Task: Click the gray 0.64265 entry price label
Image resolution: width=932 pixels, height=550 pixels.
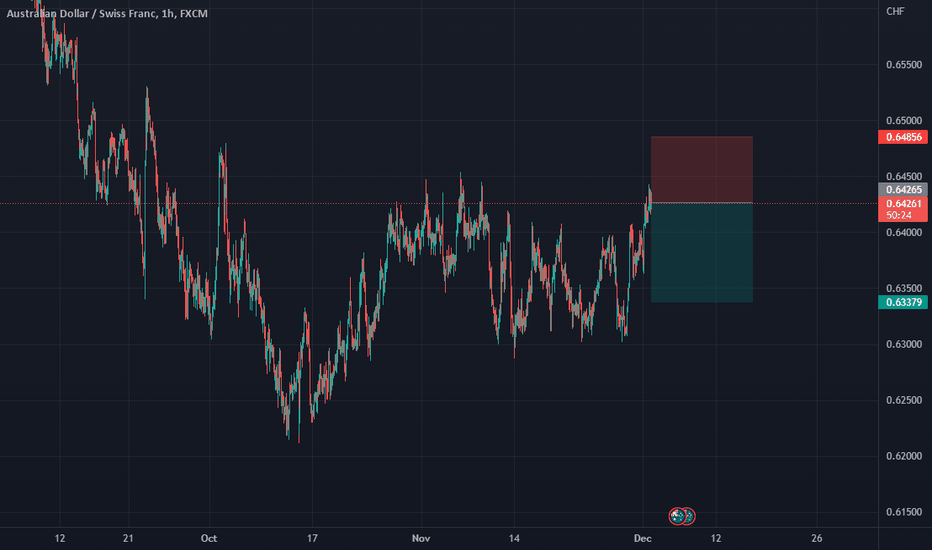Action: click(x=903, y=190)
